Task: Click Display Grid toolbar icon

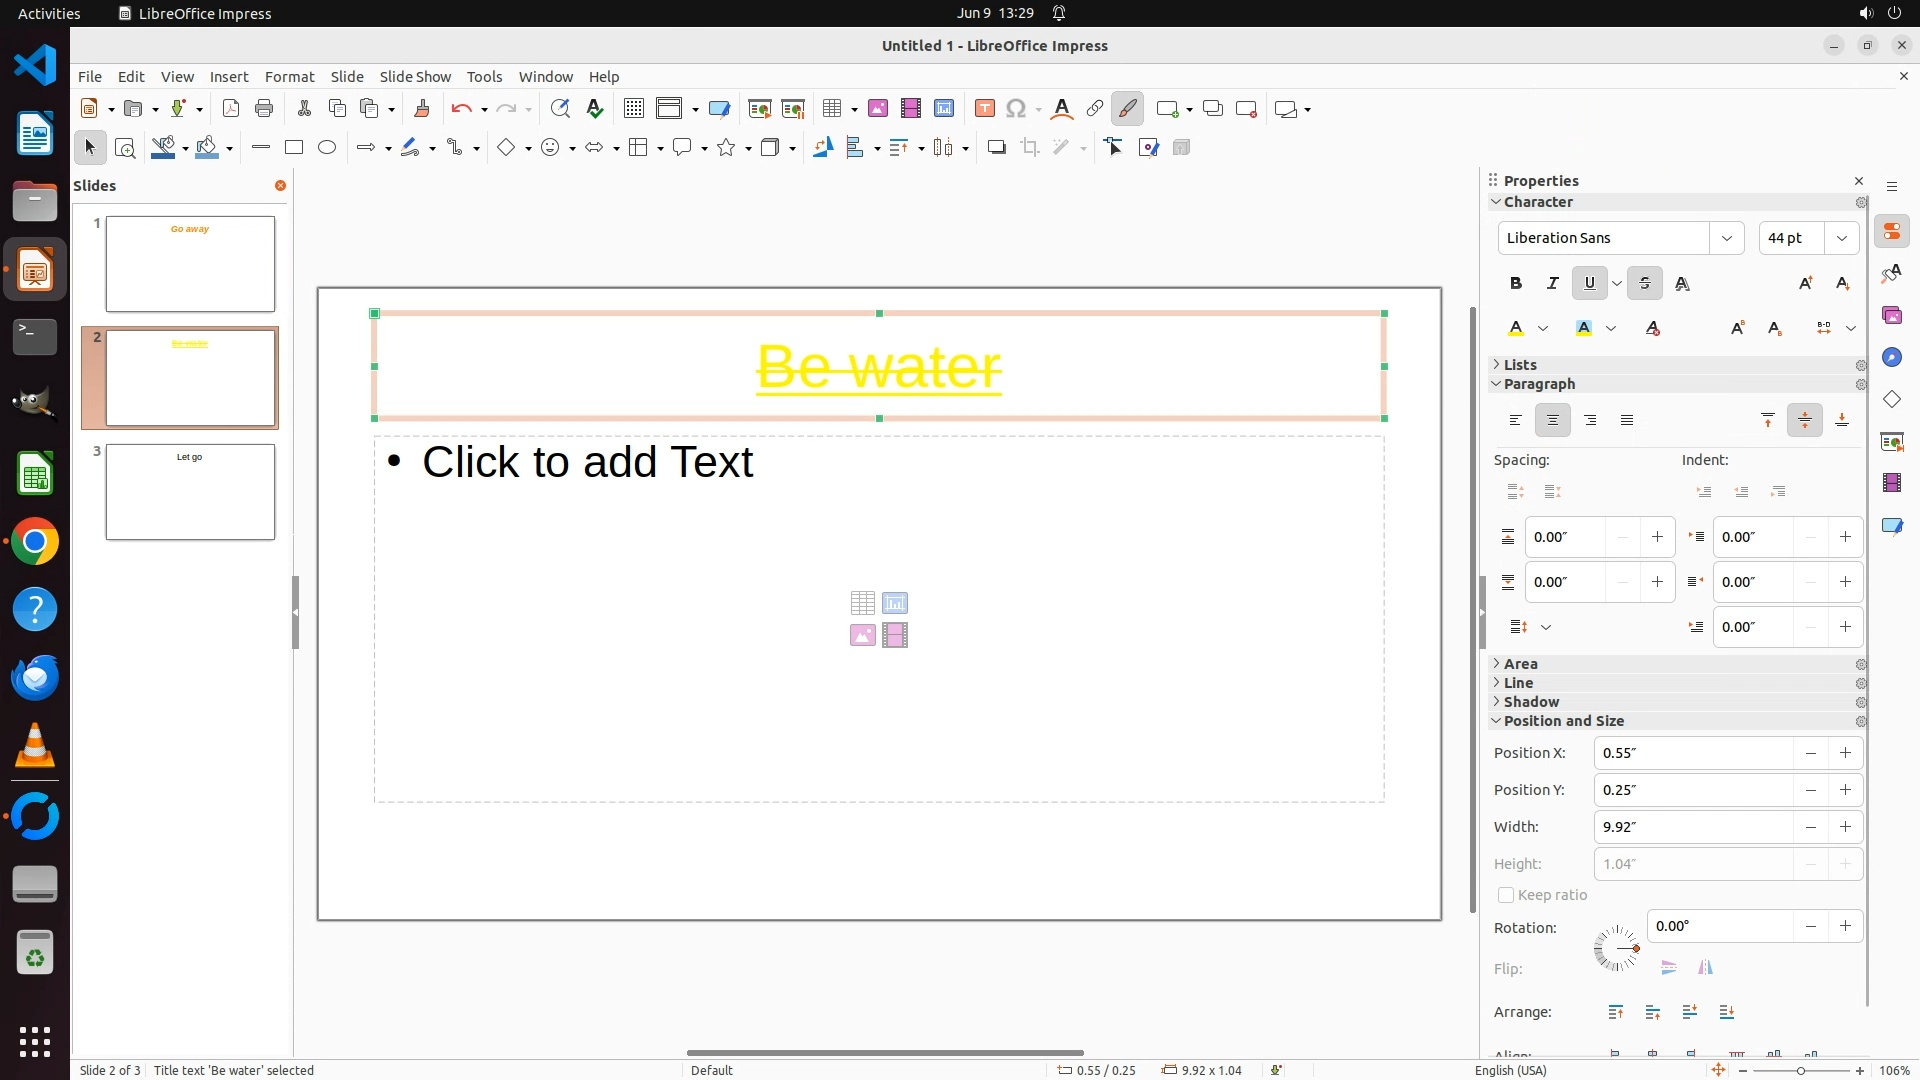Action: pos(633,109)
